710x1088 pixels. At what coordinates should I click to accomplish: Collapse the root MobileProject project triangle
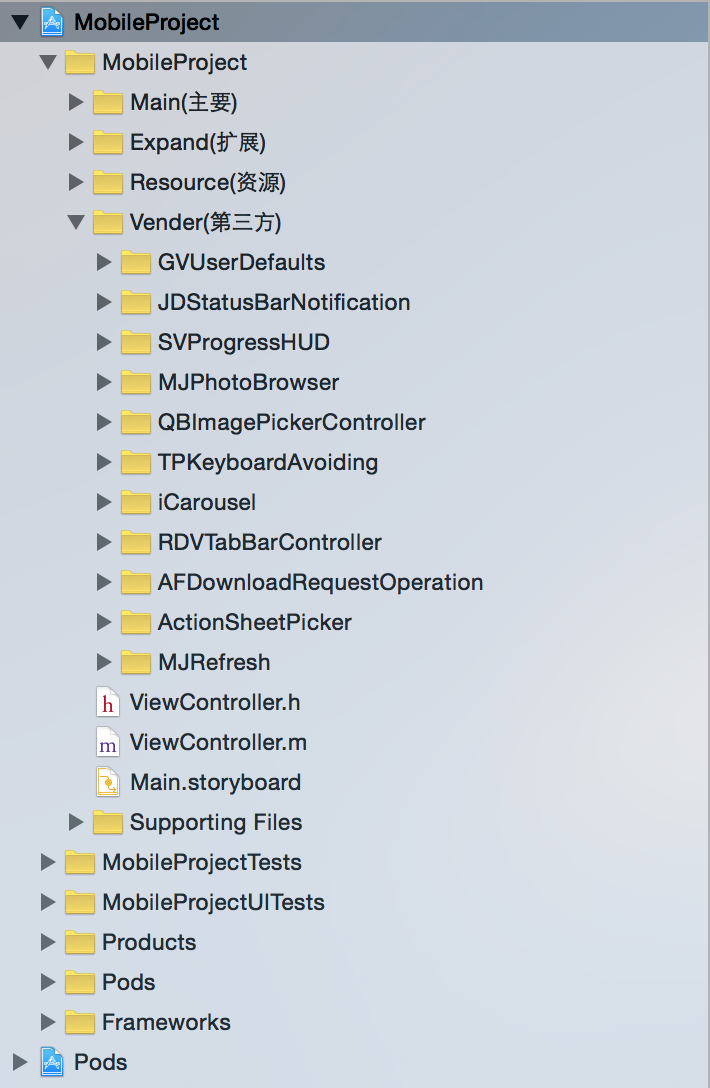pos(20,22)
